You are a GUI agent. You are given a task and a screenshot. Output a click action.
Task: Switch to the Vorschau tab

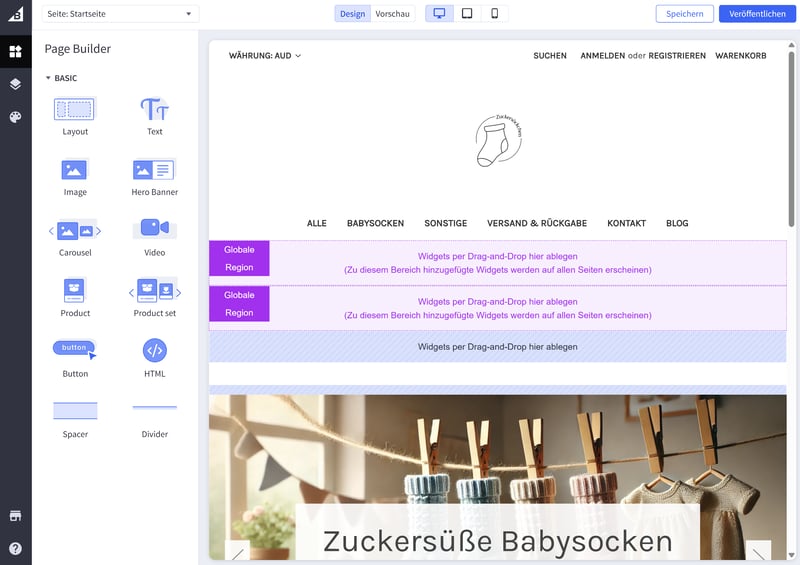pyautogui.click(x=392, y=14)
